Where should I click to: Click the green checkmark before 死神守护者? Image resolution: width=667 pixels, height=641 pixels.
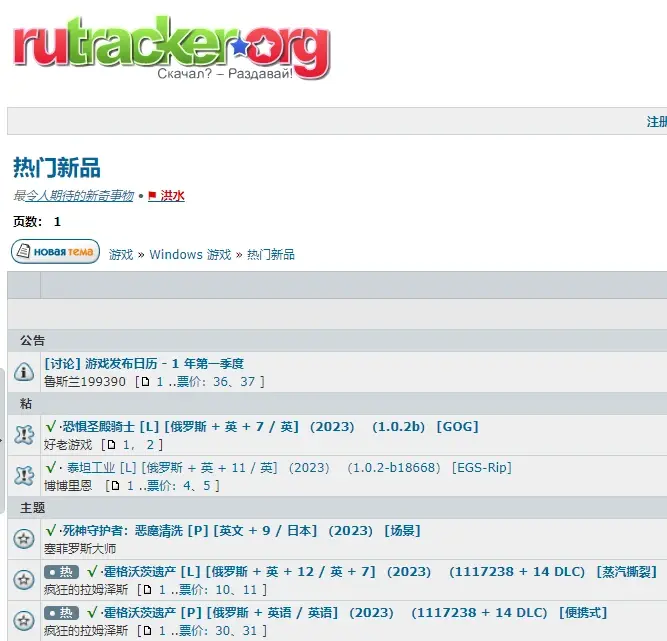(x=51, y=530)
